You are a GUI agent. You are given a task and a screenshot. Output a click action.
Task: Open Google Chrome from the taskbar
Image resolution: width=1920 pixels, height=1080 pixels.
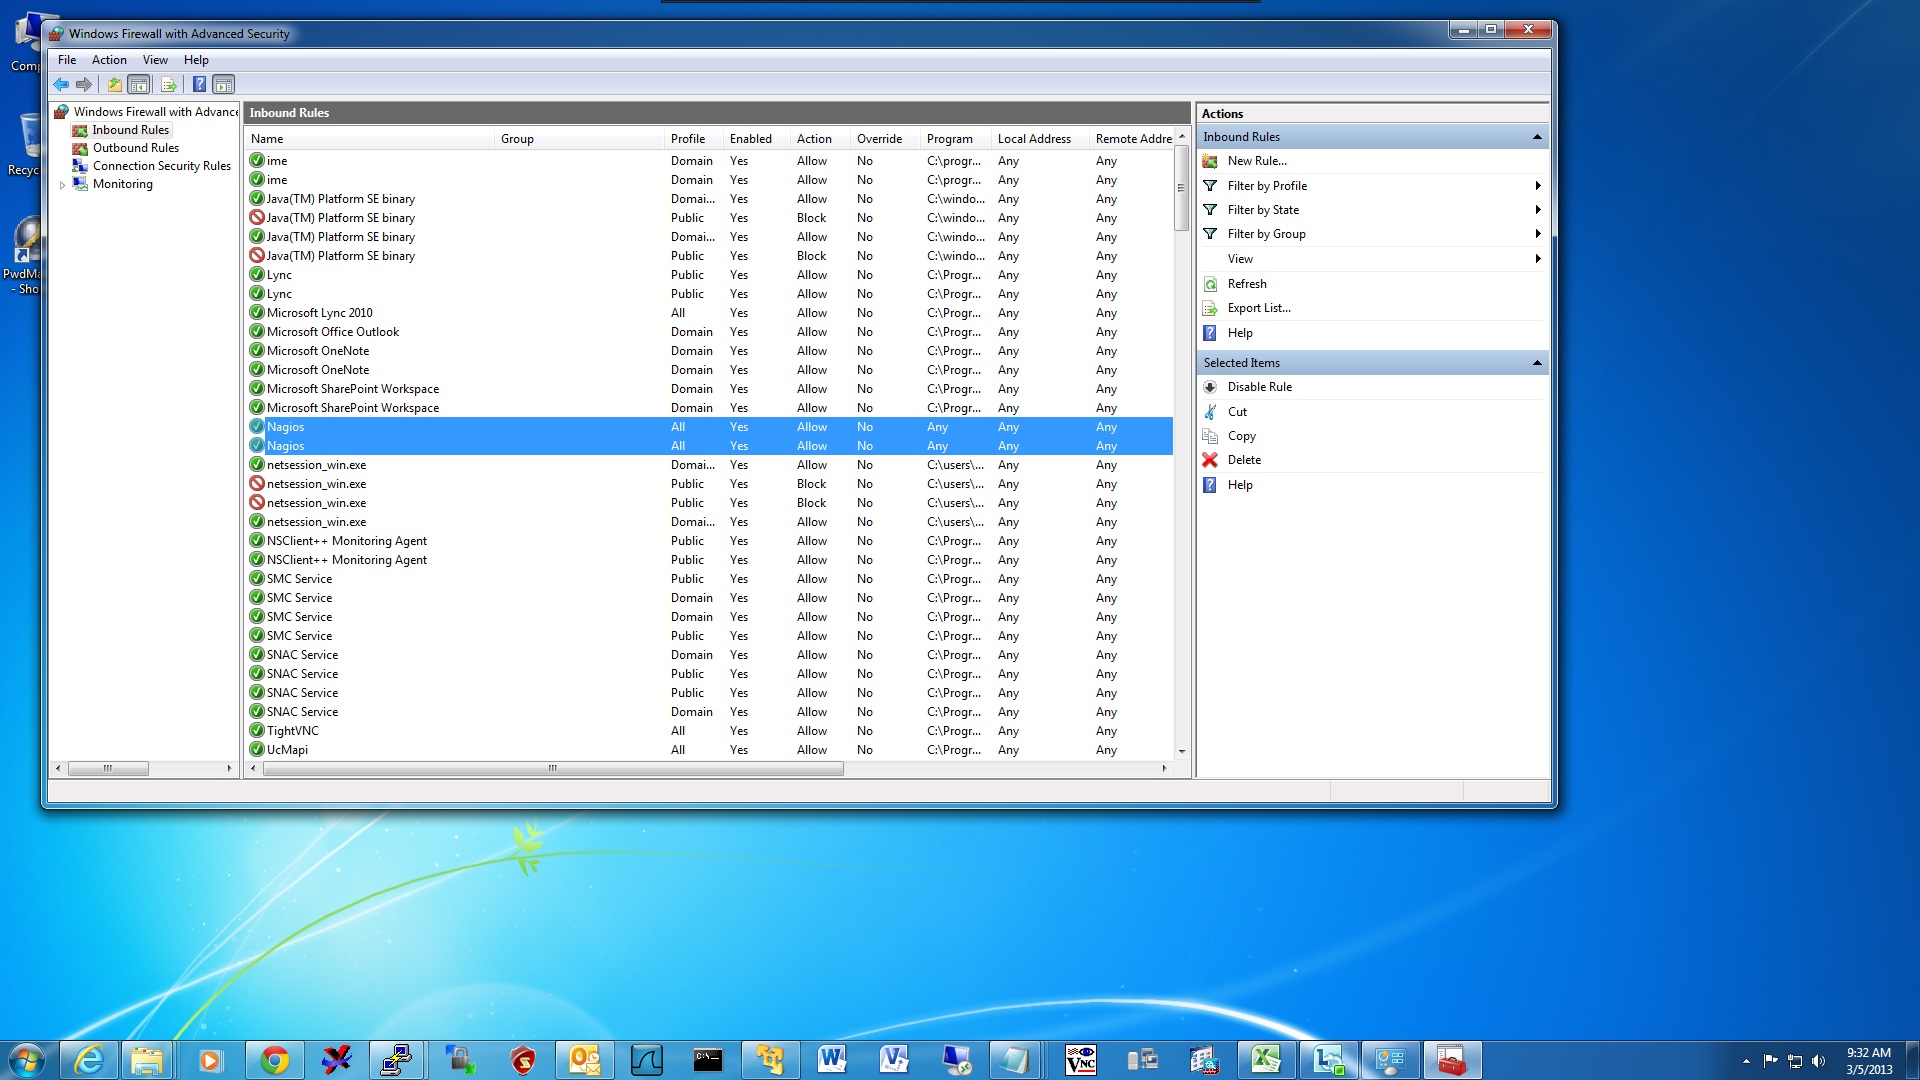(x=274, y=1060)
